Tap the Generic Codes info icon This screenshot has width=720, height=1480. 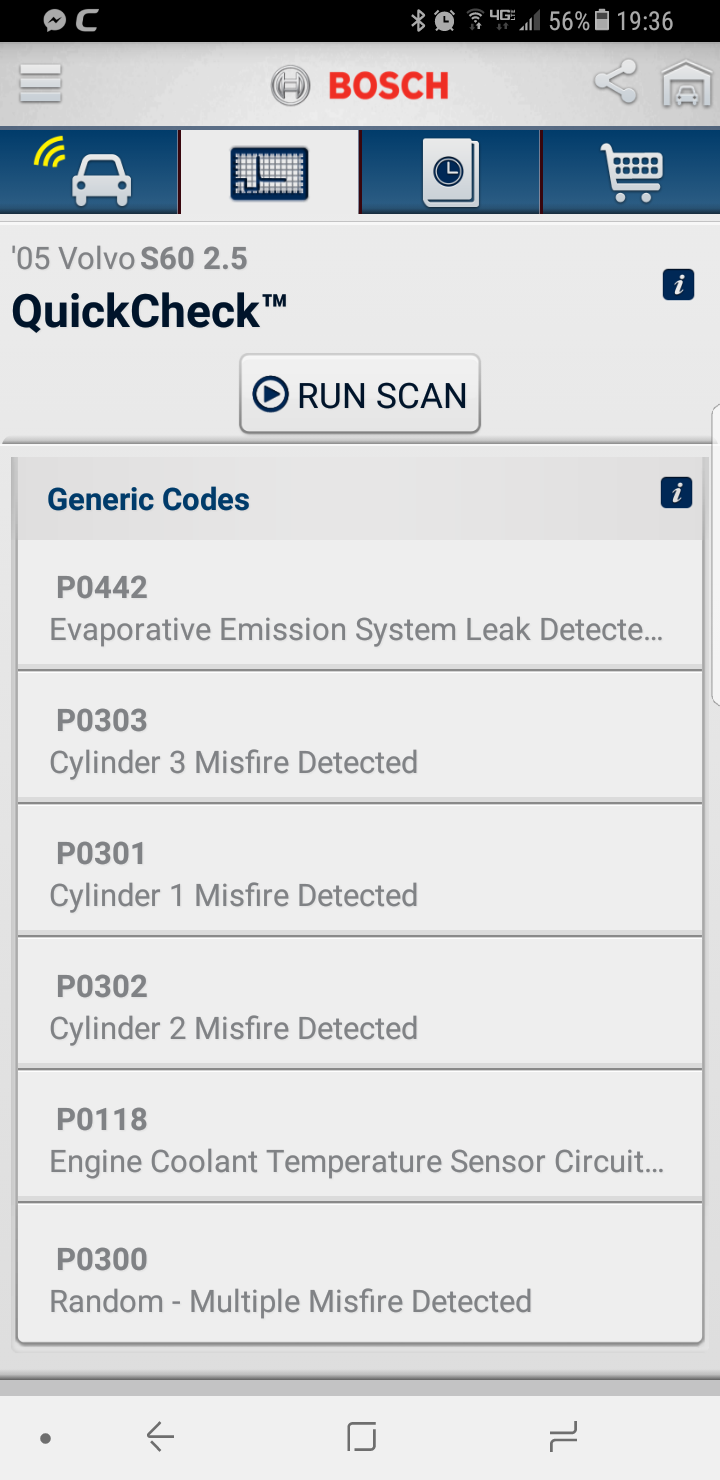coord(676,493)
